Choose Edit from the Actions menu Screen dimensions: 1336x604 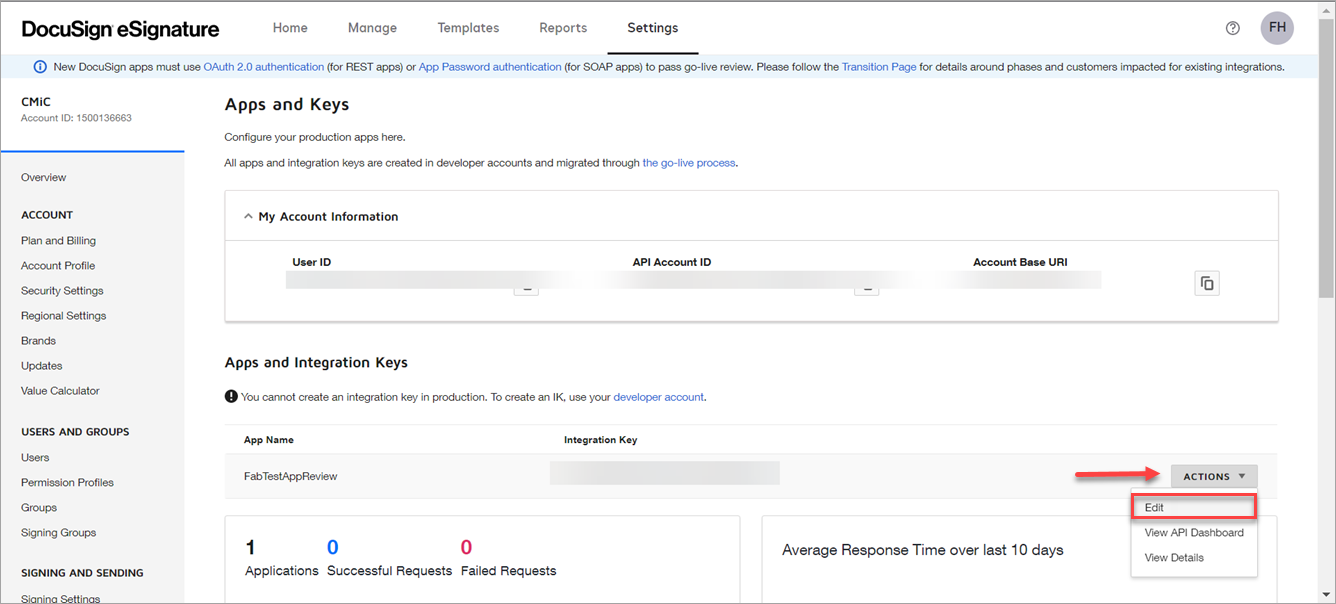tap(1193, 507)
